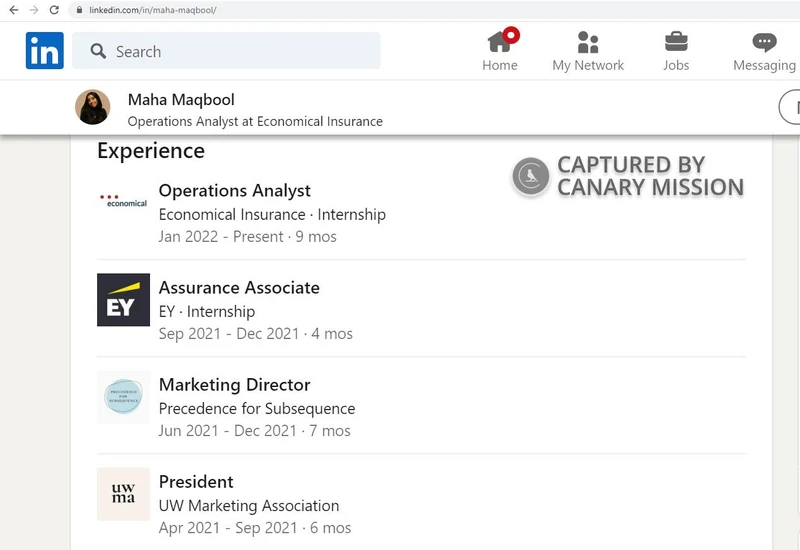
Task: Click the Operations Analyst job title
Action: point(235,191)
